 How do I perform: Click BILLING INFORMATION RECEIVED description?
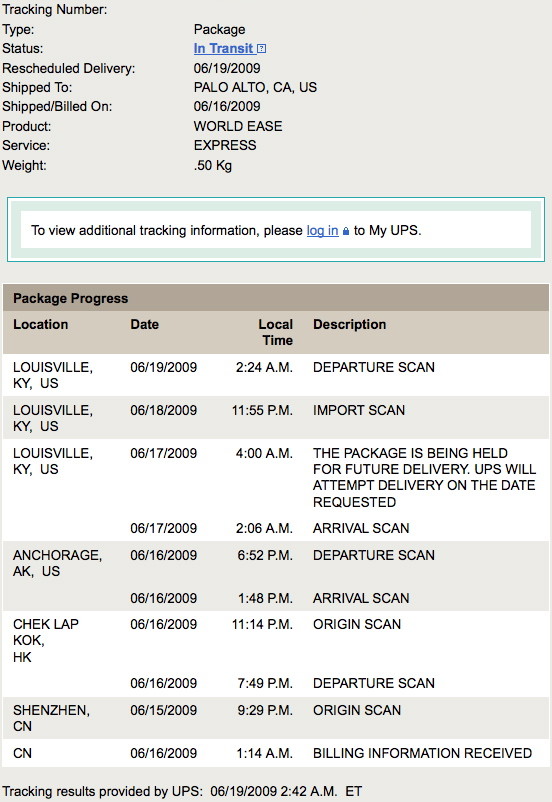[422, 753]
